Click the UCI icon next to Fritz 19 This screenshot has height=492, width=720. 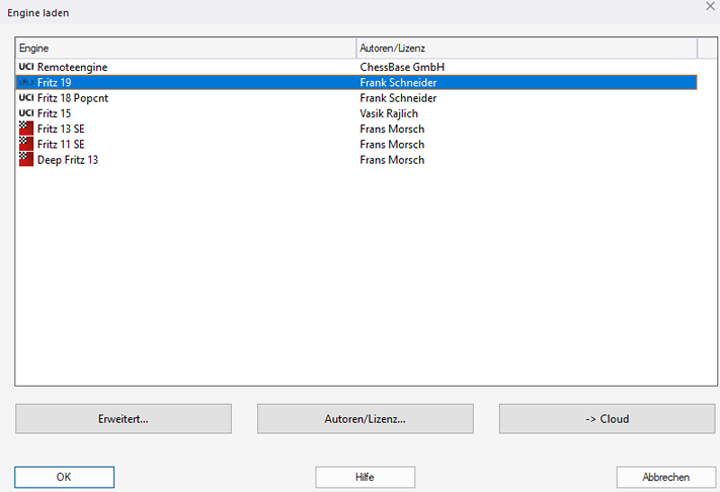(x=26, y=83)
